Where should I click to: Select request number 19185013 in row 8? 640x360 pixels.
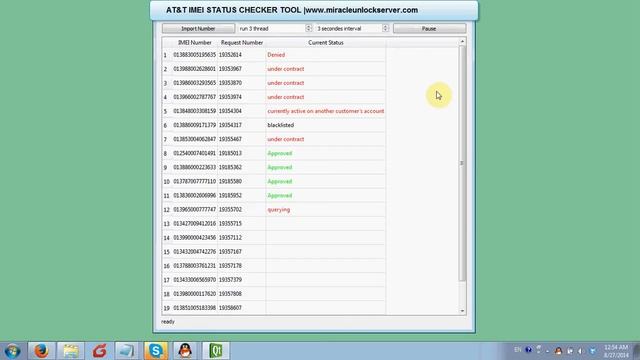[x=230, y=153]
